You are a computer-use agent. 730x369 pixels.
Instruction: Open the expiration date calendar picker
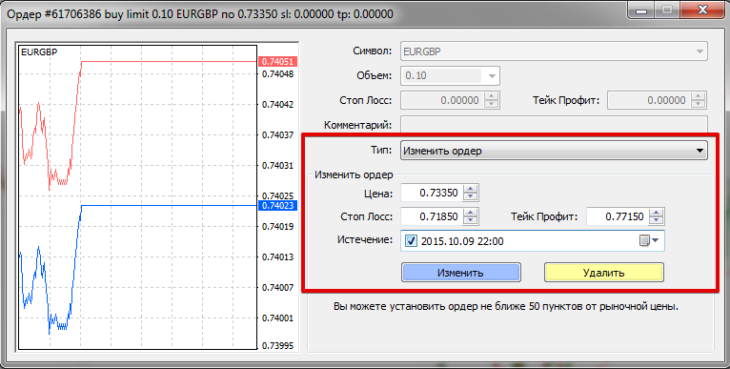649,241
